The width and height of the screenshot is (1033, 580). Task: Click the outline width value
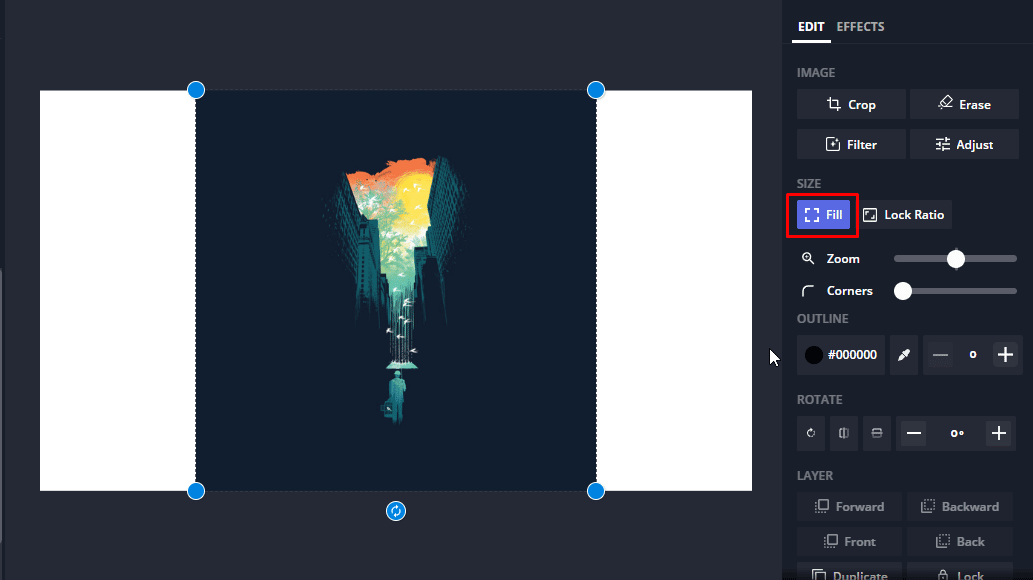tap(972, 355)
